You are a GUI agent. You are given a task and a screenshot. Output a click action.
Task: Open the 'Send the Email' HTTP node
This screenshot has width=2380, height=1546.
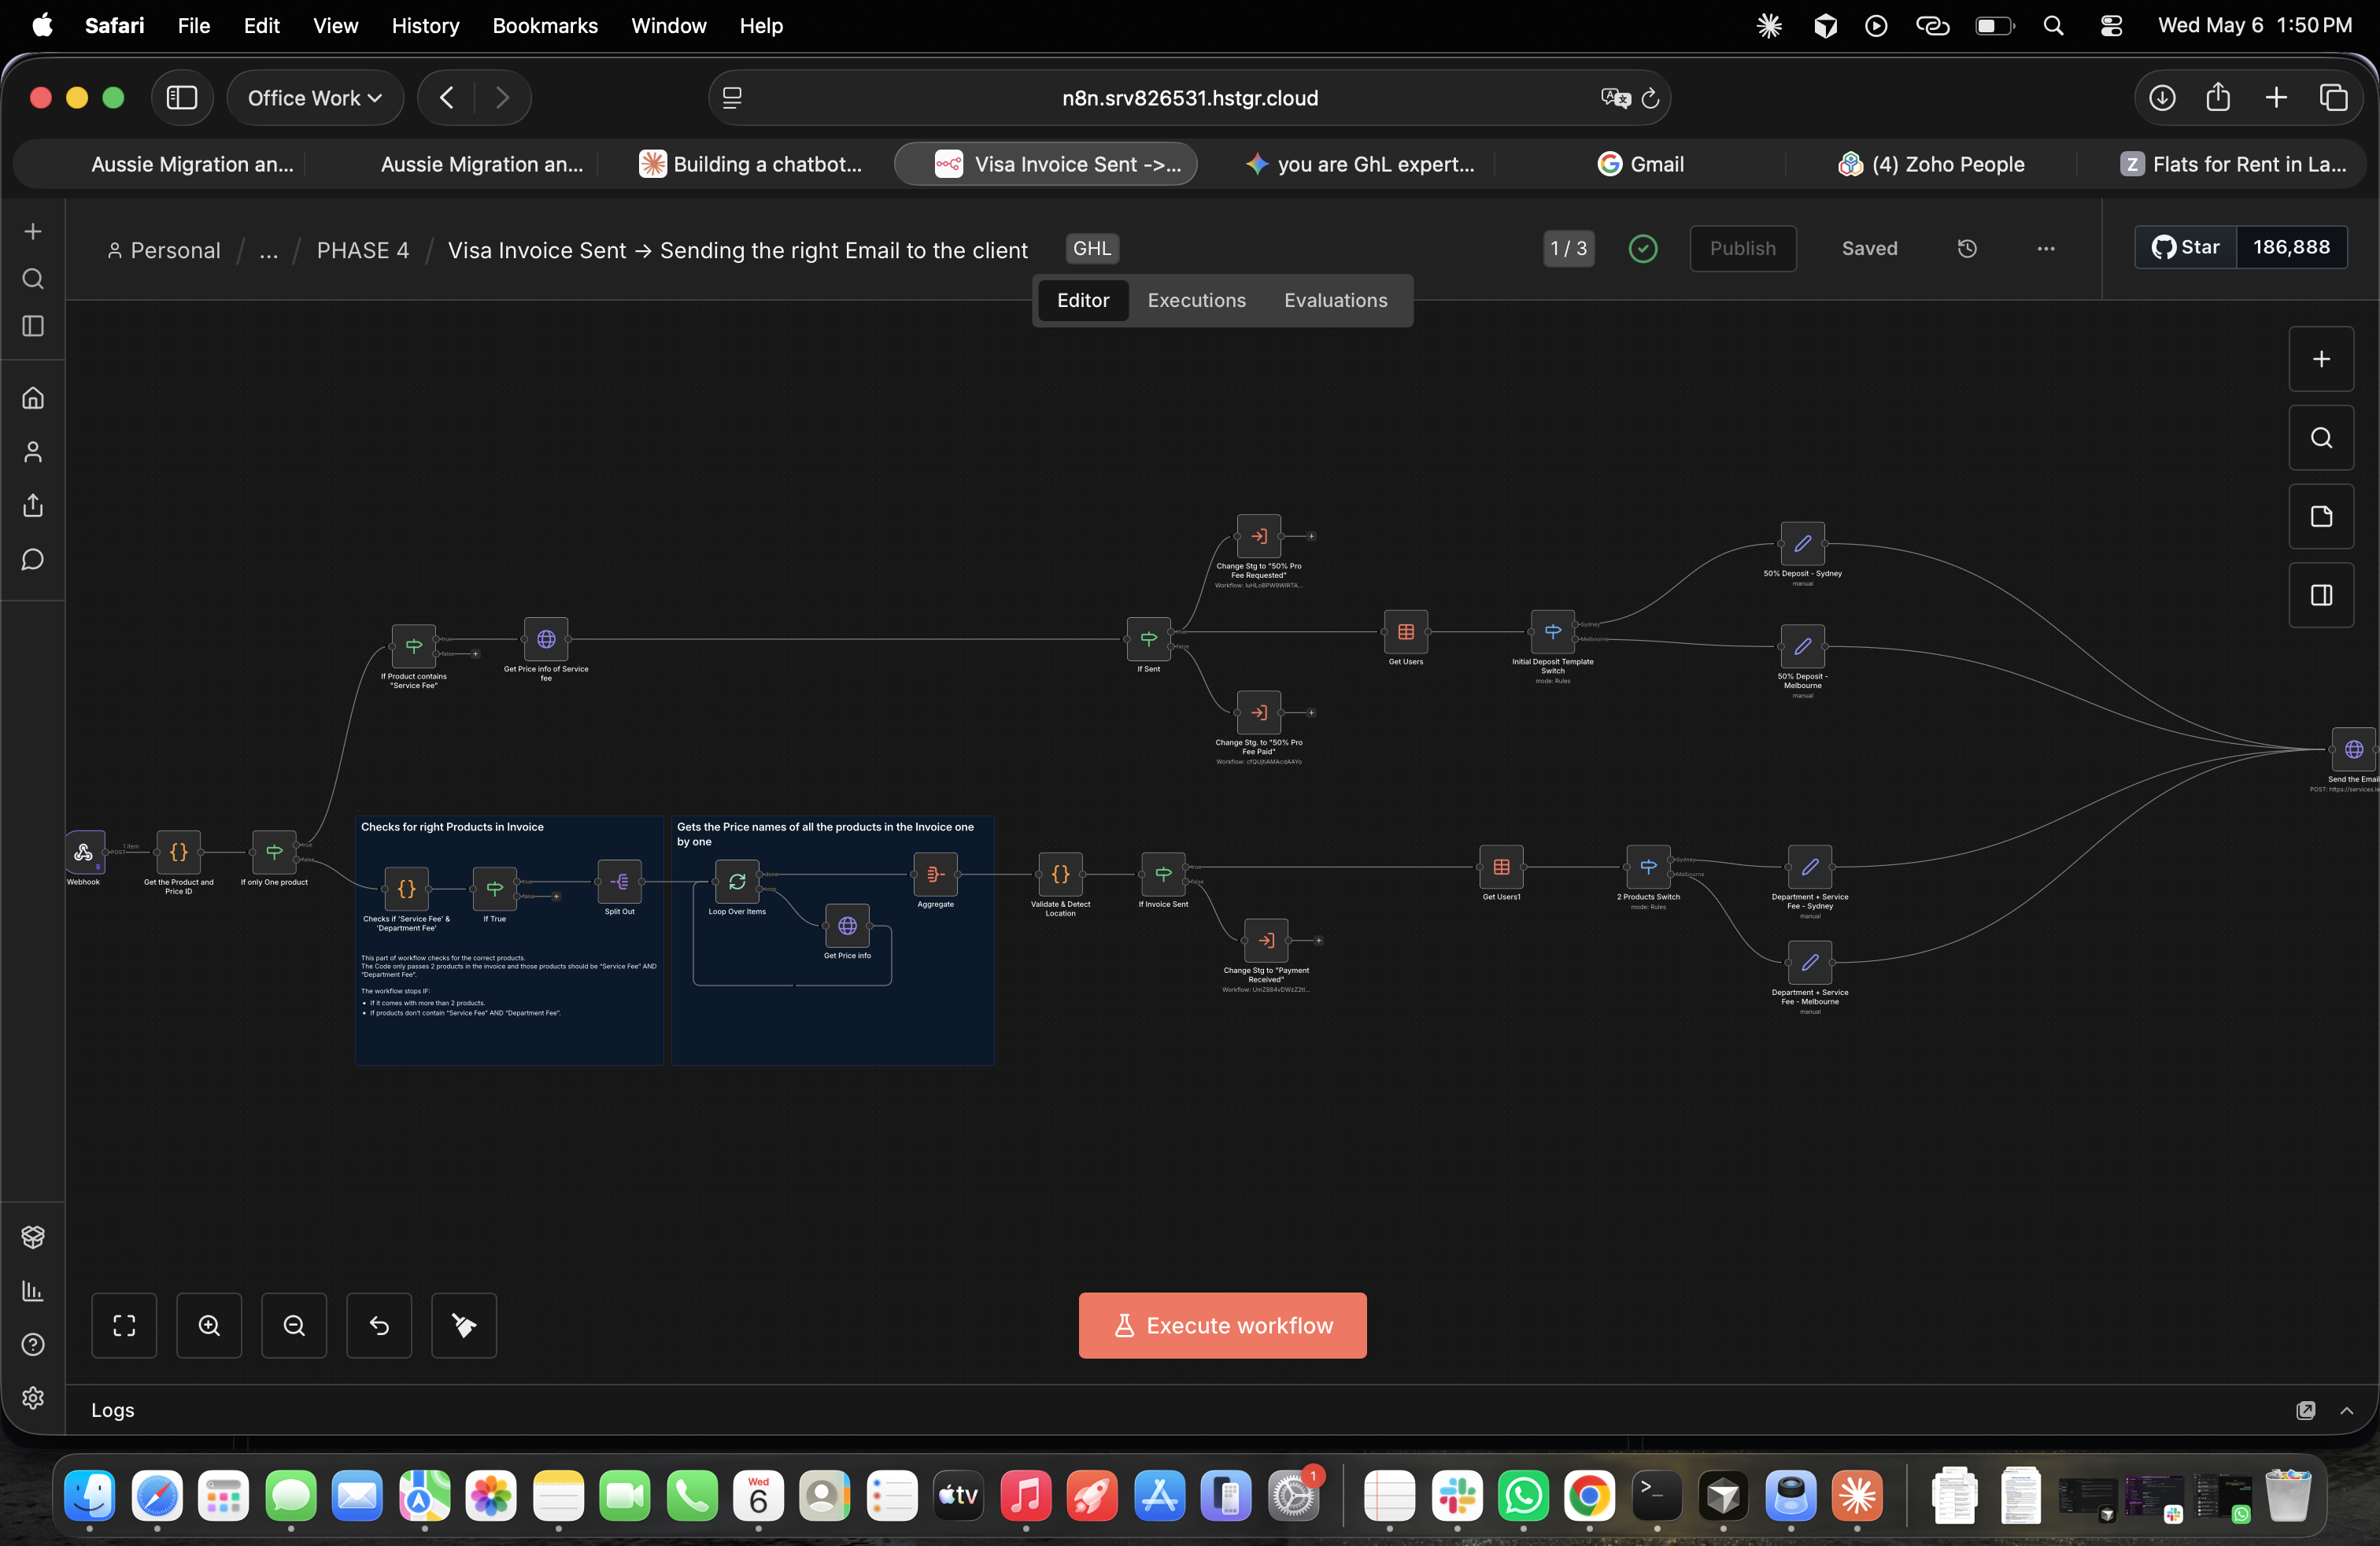coord(2353,749)
